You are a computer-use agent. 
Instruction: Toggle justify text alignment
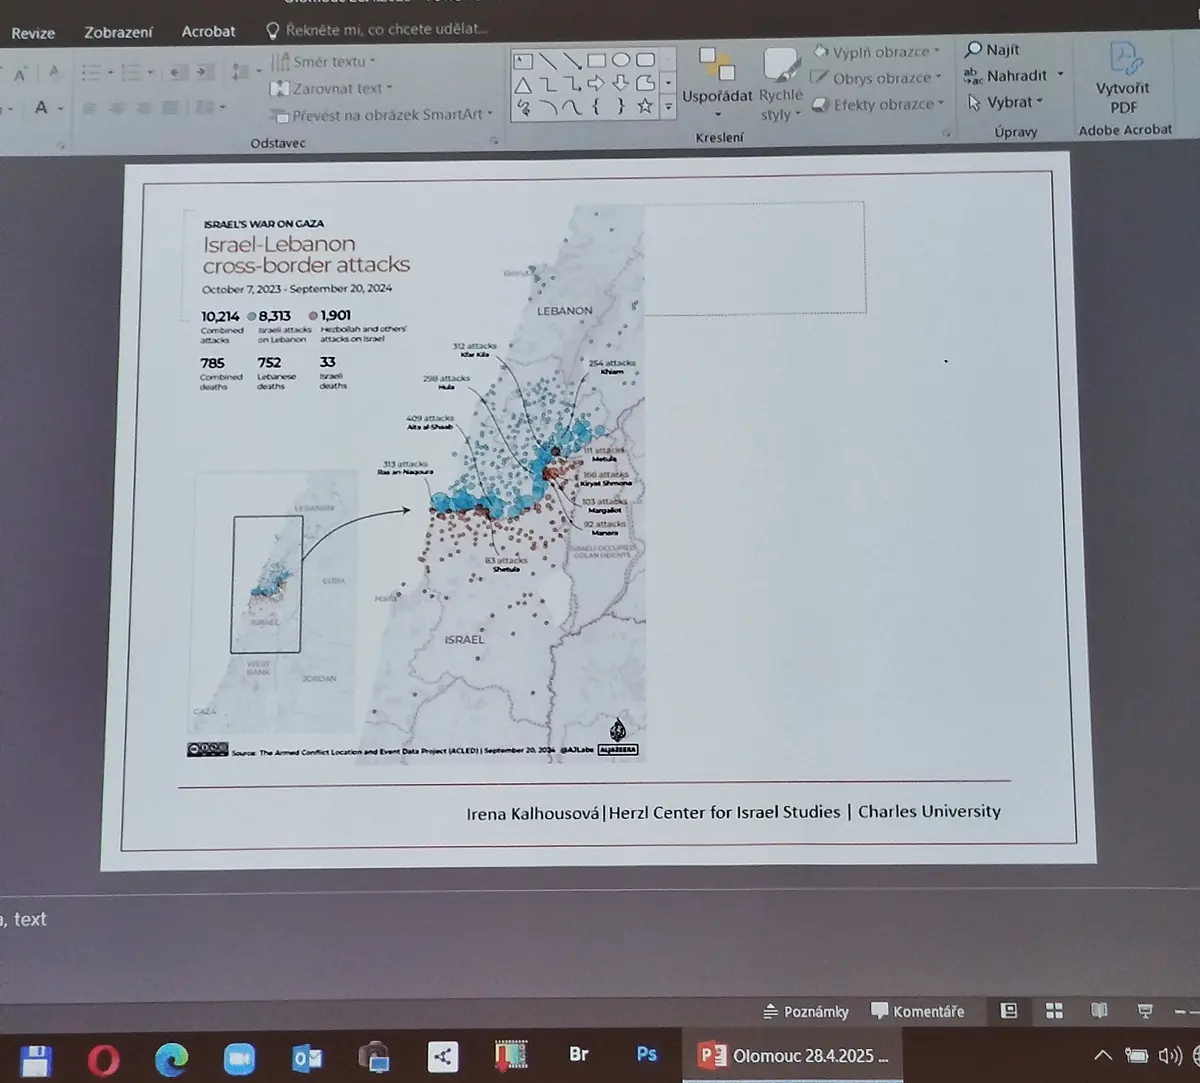[x=170, y=108]
